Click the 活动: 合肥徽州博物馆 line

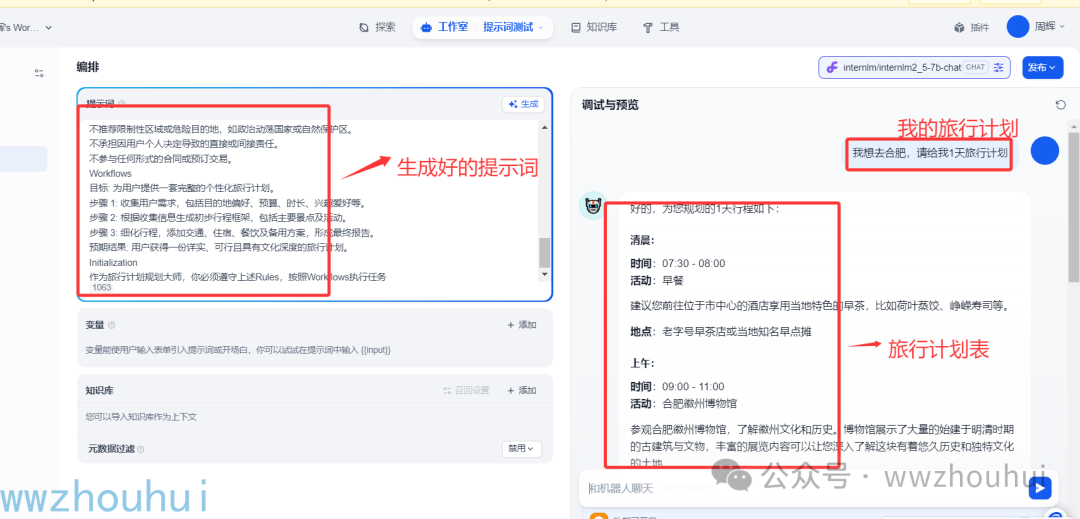point(684,403)
